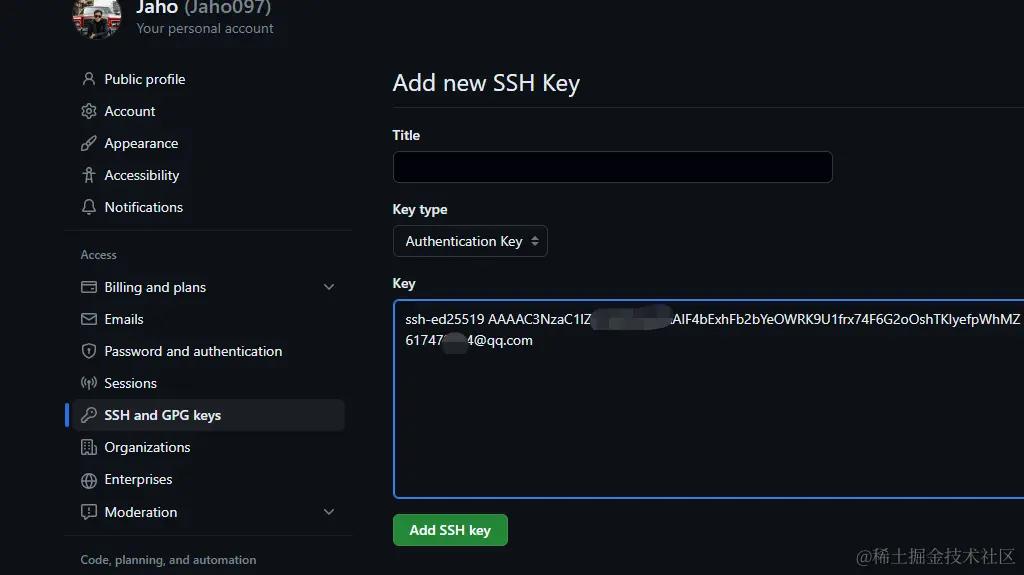Open the Key type dropdown
The height and width of the screenshot is (575, 1024).
[x=470, y=241]
